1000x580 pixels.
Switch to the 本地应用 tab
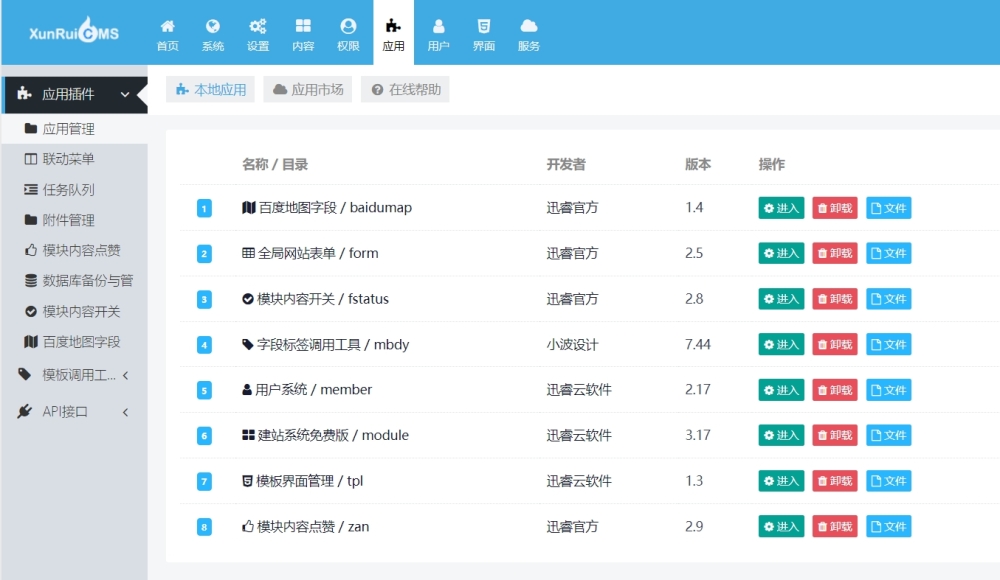point(210,89)
